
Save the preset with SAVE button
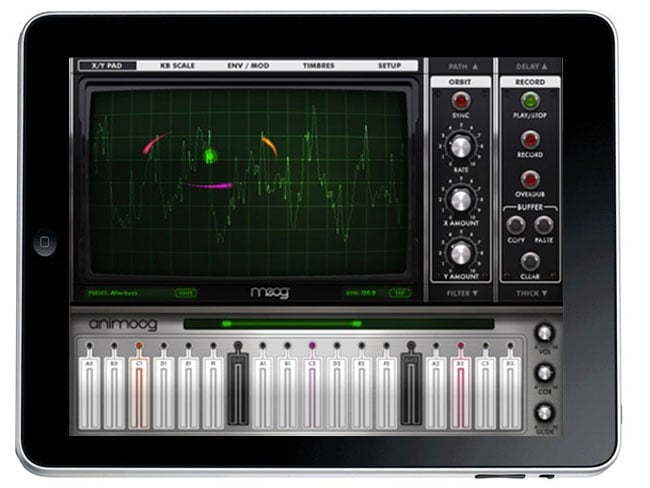[x=186, y=293]
